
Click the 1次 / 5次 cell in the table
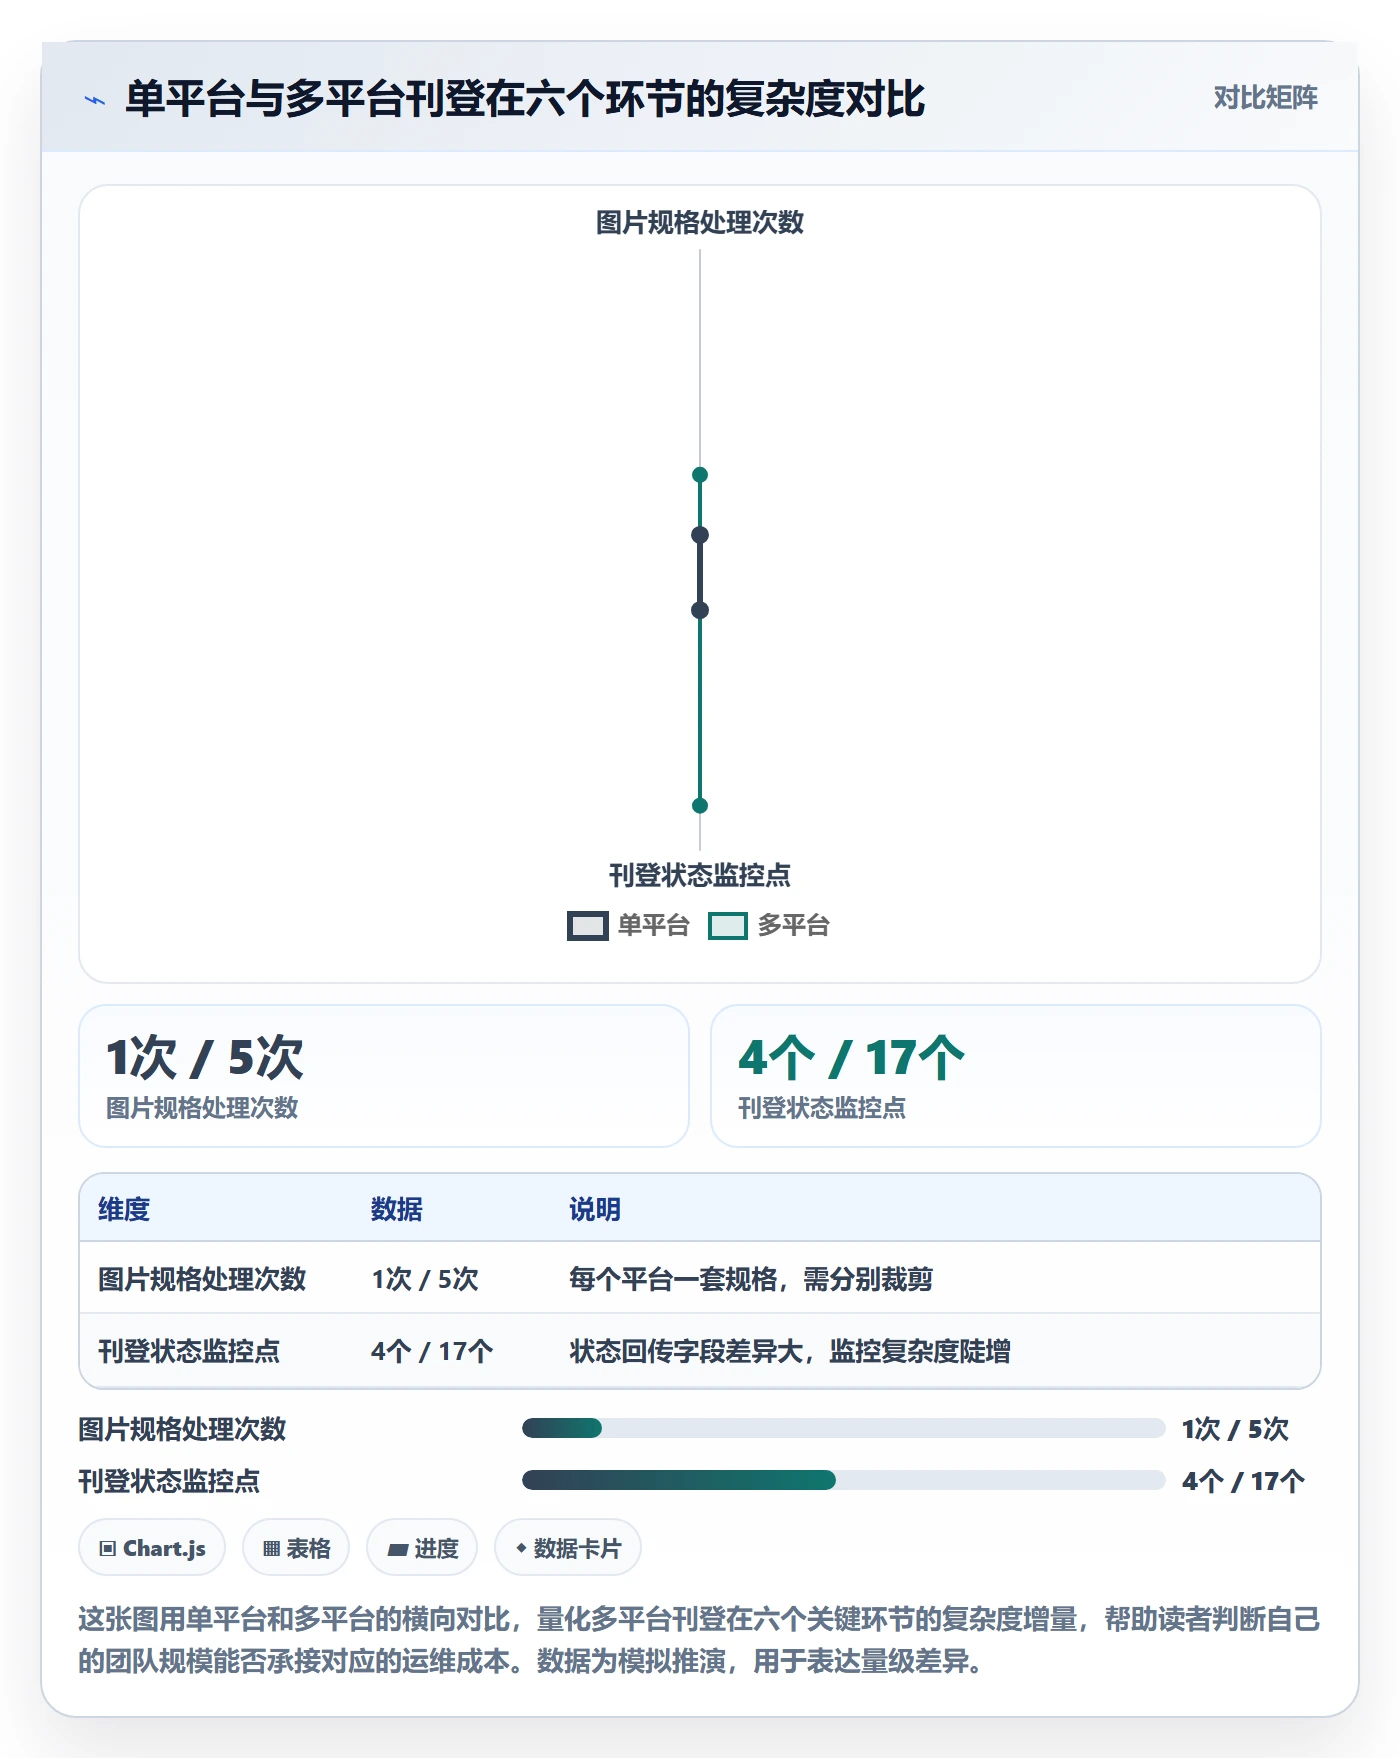pos(425,1279)
